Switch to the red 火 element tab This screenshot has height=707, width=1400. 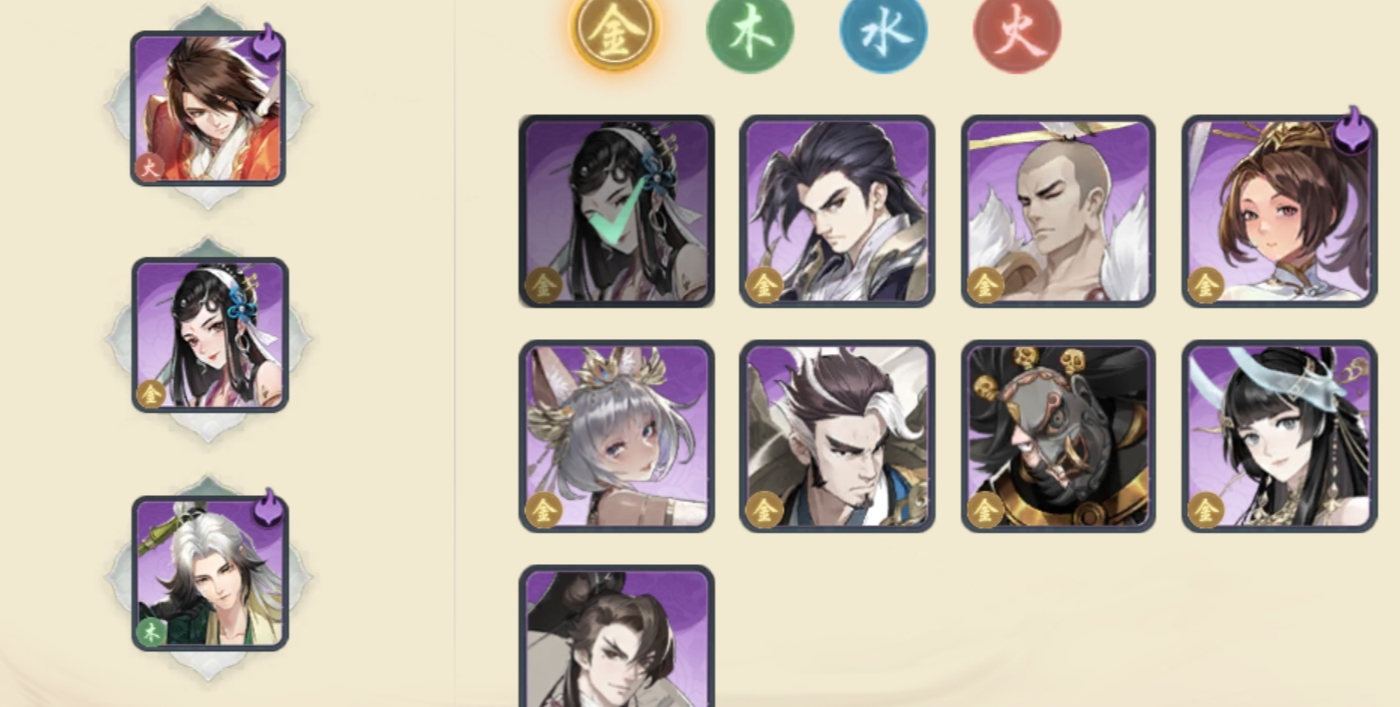pyautogui.click(x=1017, y=32)
